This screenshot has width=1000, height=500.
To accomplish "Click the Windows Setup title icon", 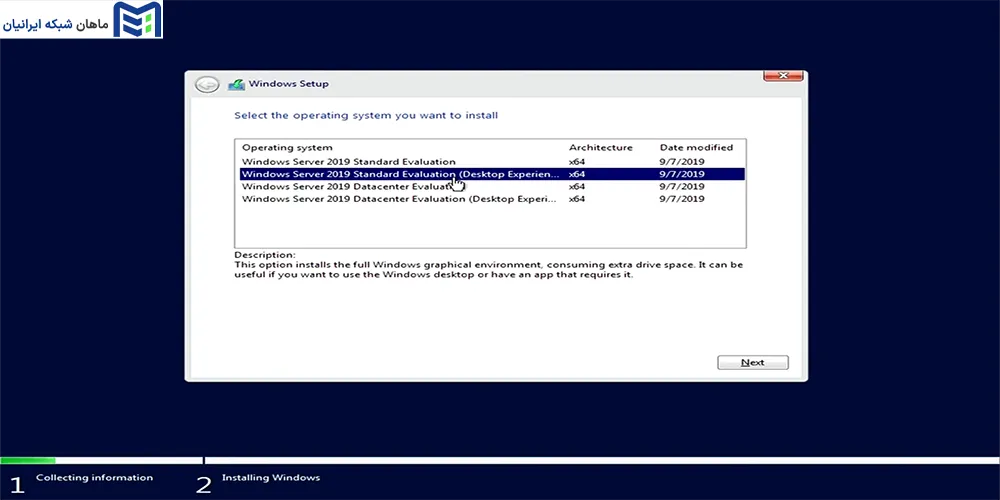I will coord(237,84).
